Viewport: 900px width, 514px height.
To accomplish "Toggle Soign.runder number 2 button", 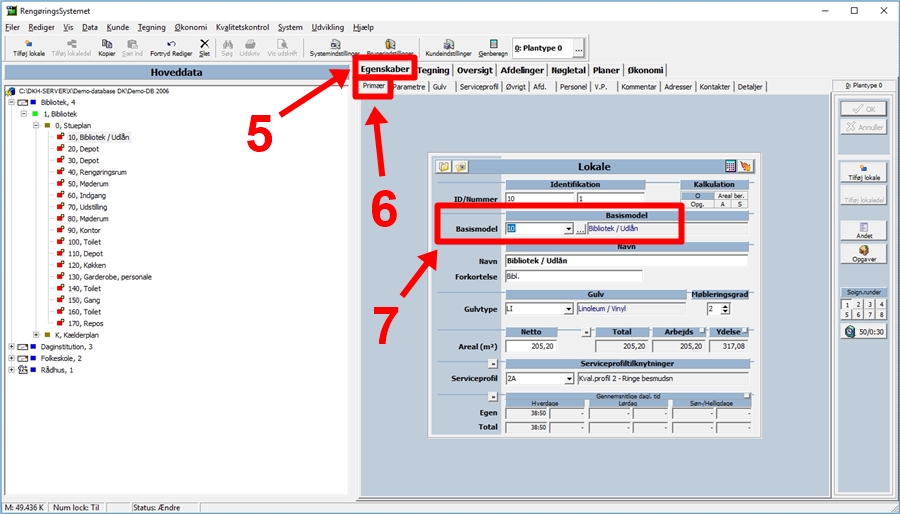I will [858, 305].
